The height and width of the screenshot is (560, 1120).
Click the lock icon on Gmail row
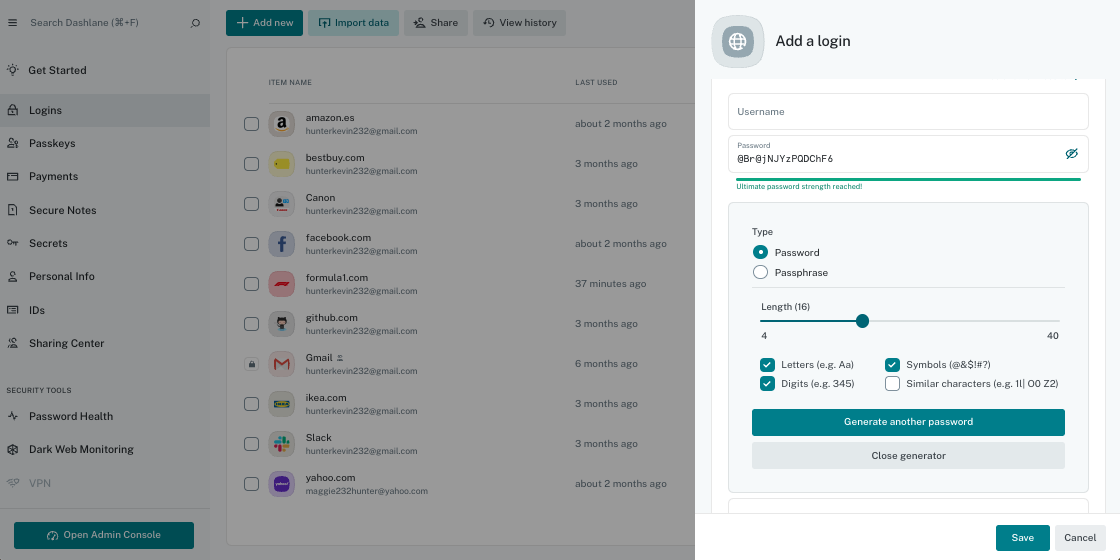[x=251, y=364]
